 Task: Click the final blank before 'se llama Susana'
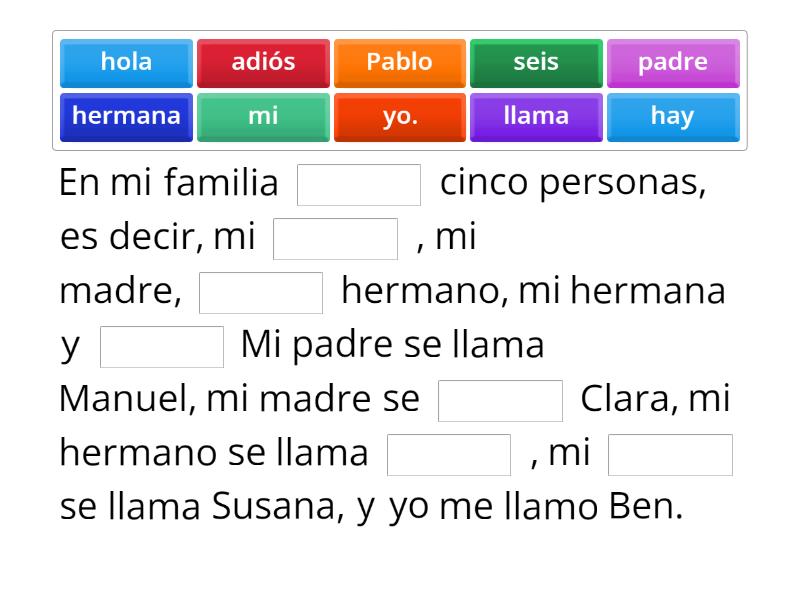670,454
